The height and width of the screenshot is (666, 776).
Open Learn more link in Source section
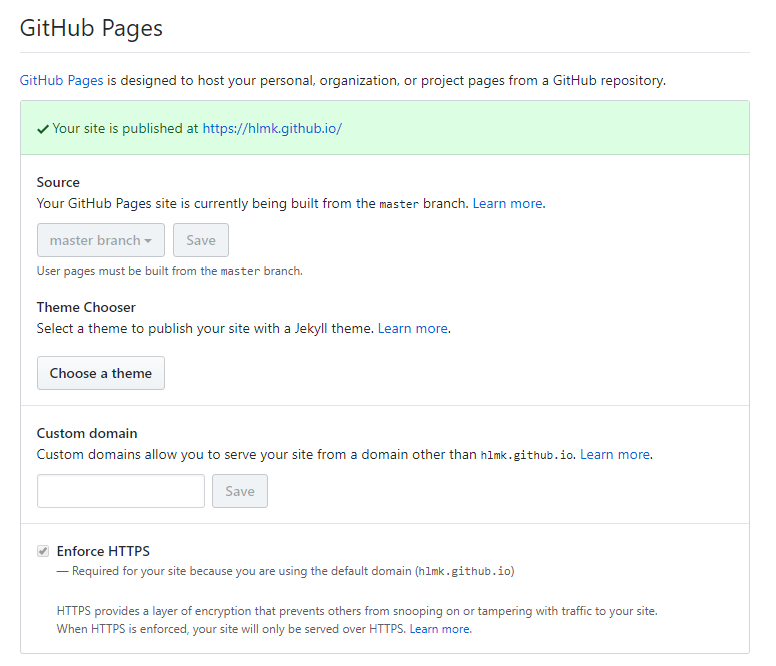507,203
